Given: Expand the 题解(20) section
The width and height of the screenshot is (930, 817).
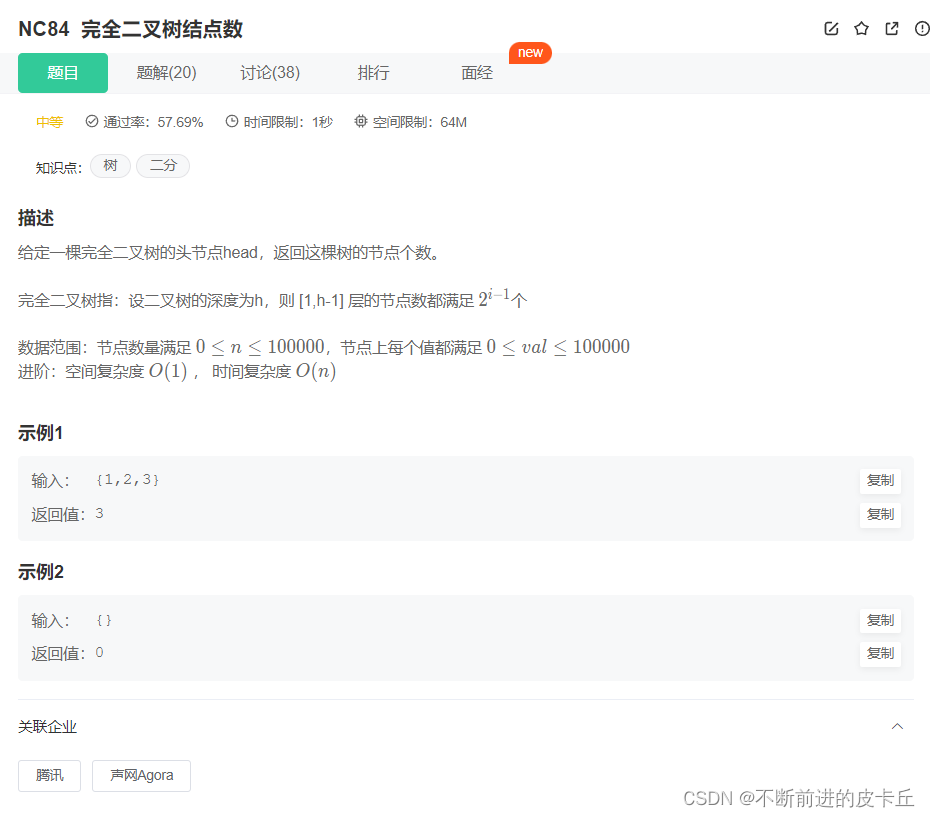Looking at the screenshot, I should pos(166,73).
